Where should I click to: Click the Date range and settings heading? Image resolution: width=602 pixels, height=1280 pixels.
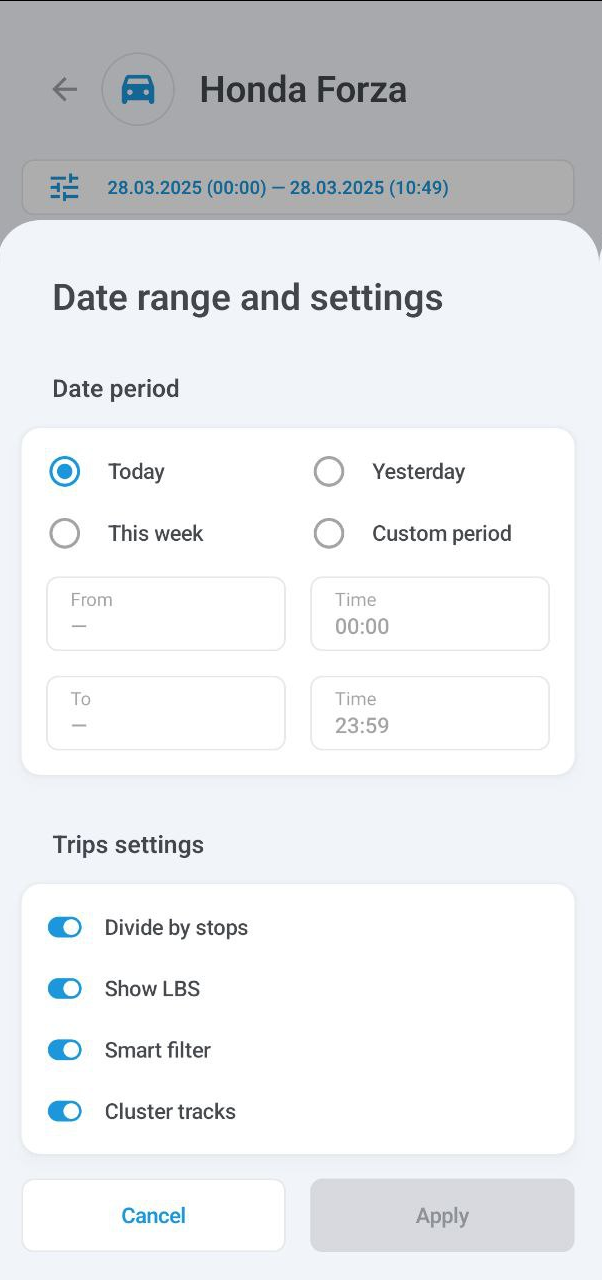pyautogui.click(x=248, y=297)
